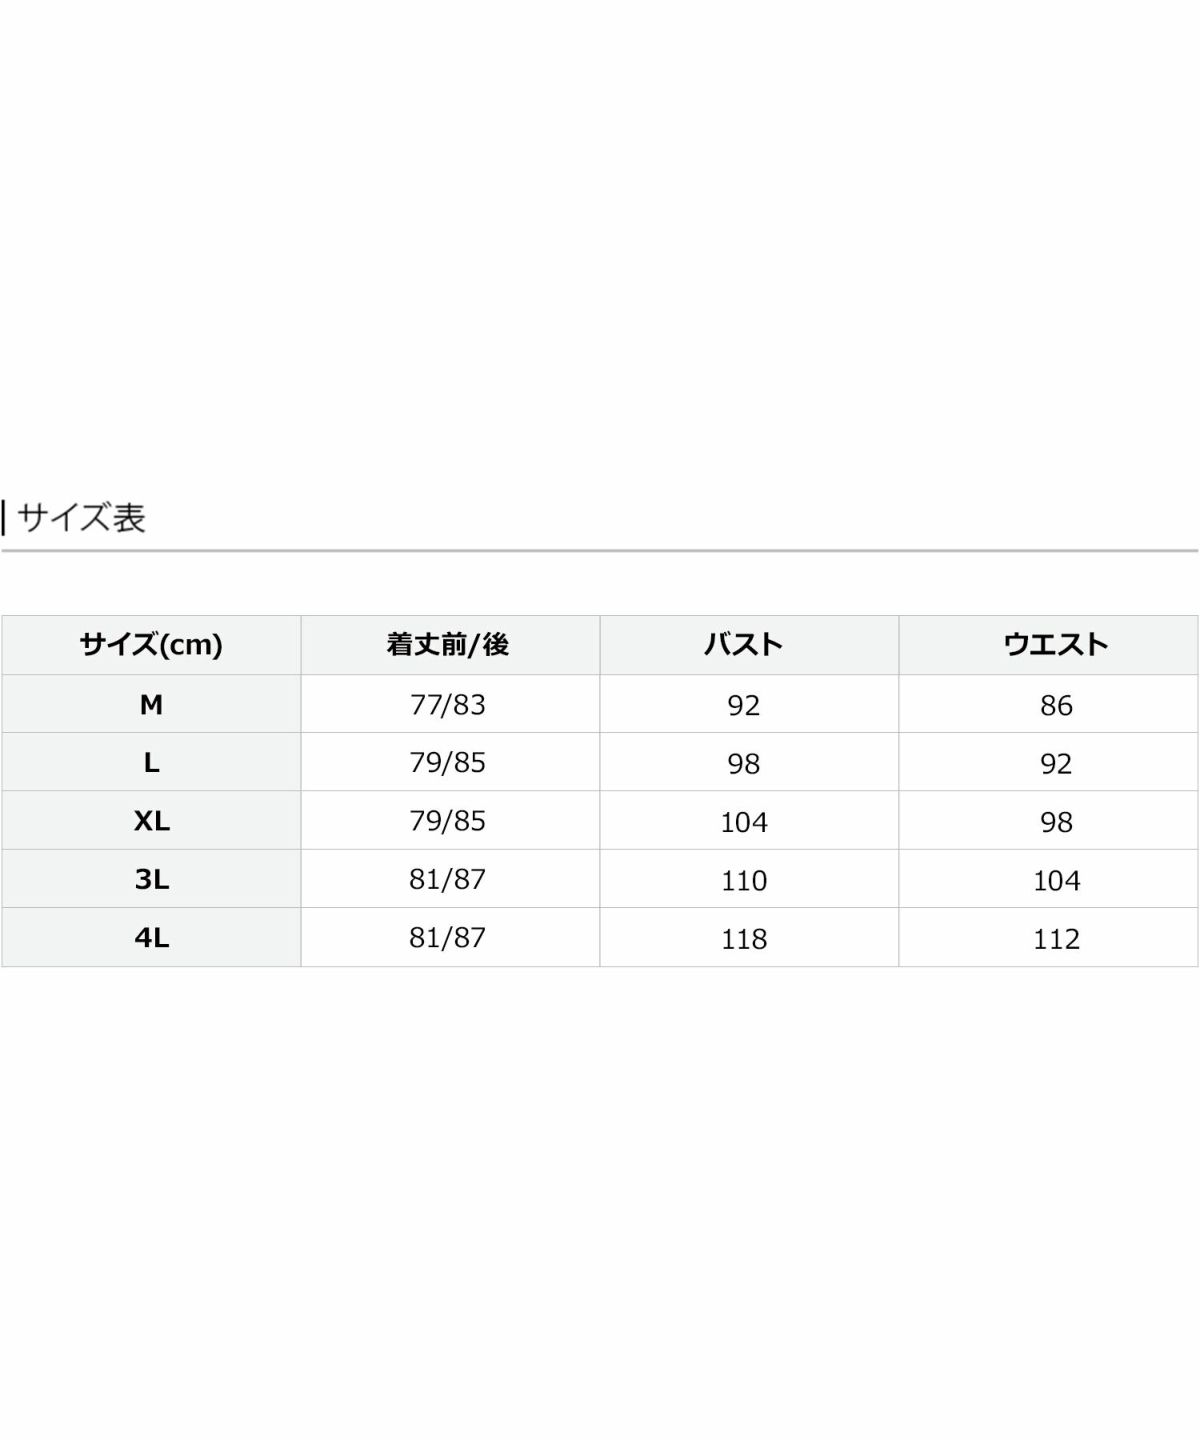Viewport: 1200px width, 1440px height.
Task: Click waist value 104 in 3L row
Action: [1056, 881]
